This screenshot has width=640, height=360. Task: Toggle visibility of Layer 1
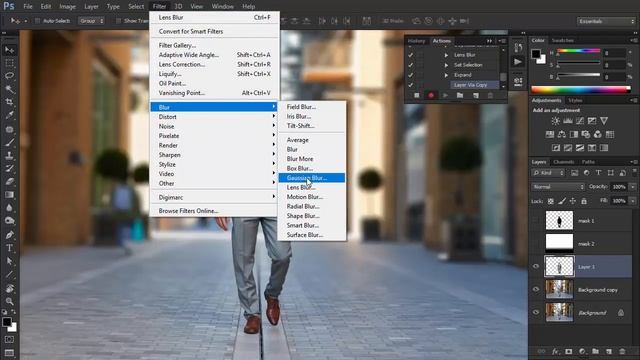coord(536,267)
